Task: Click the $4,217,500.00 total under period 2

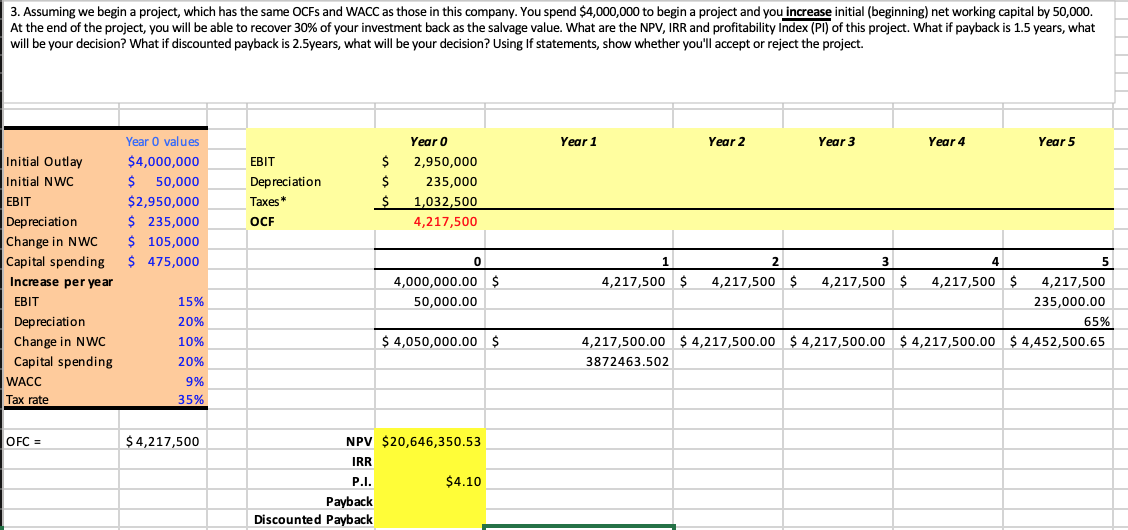Action: pos(727,342)
